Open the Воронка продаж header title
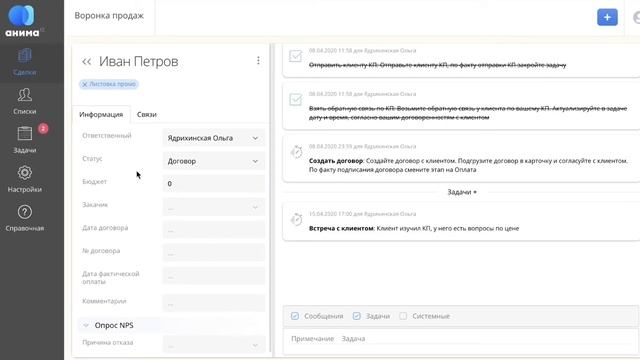 coord(109,16)
